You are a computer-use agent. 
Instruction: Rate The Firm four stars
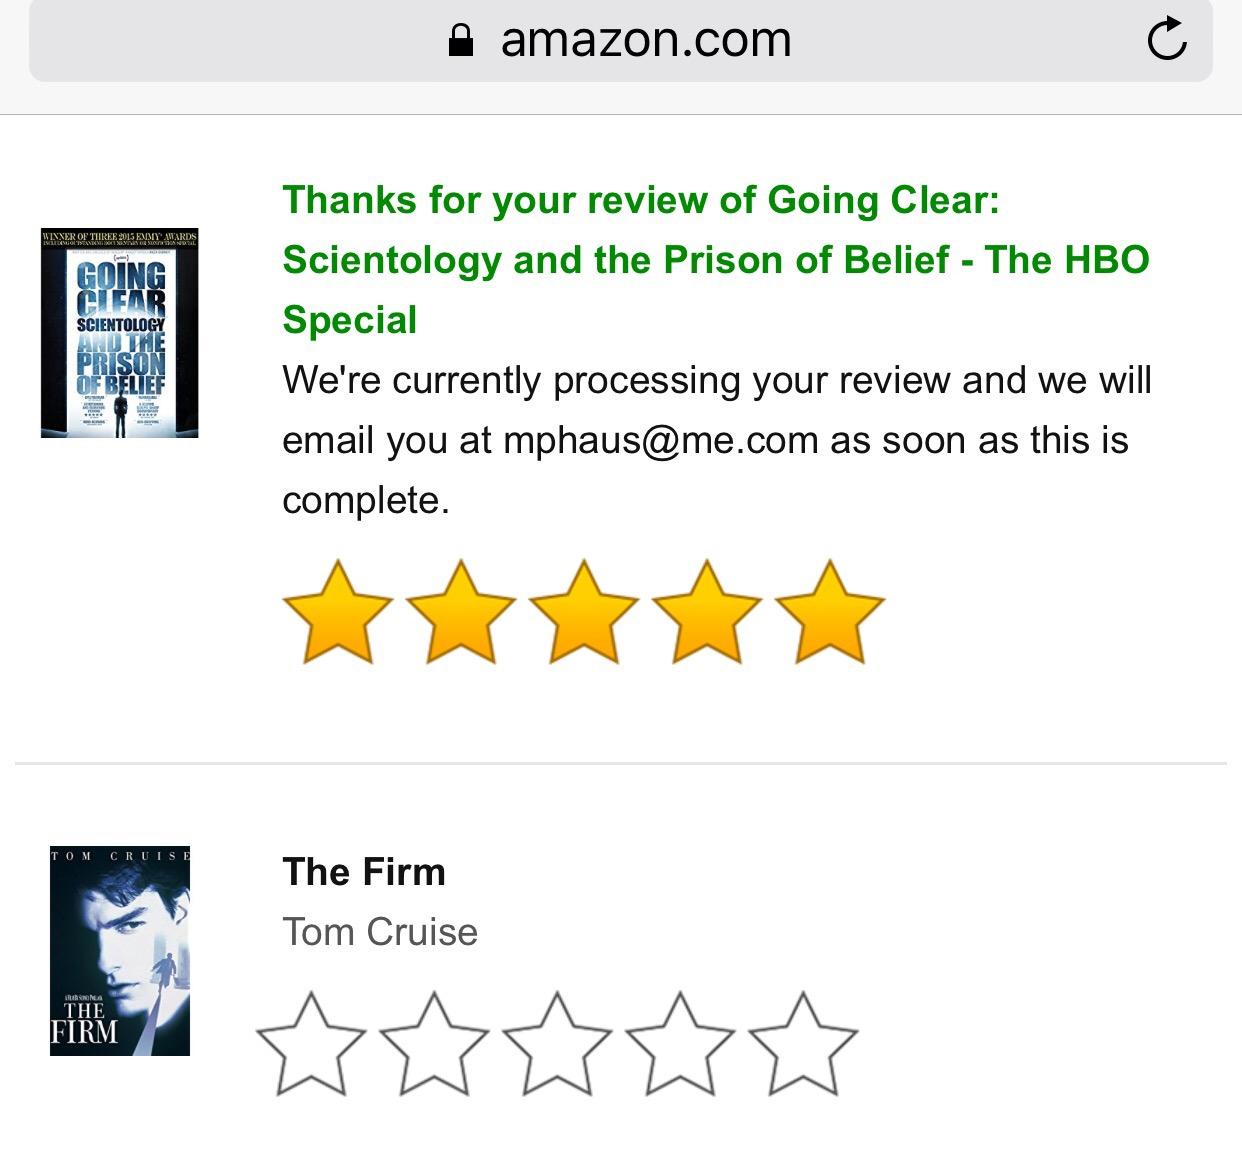[680, 1044]
